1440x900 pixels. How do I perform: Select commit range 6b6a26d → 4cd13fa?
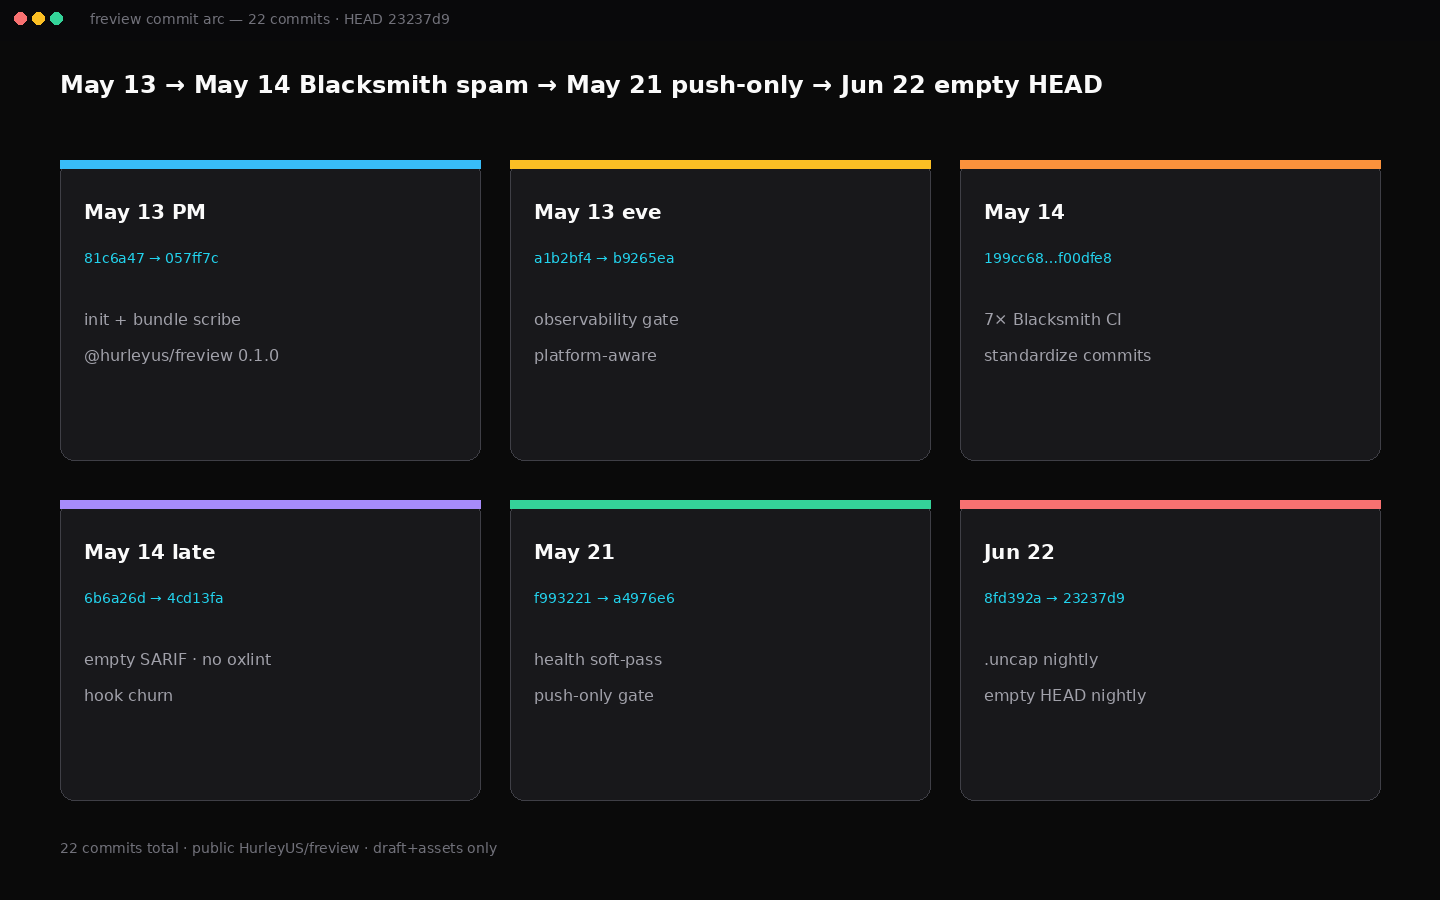tap(154, 598)
